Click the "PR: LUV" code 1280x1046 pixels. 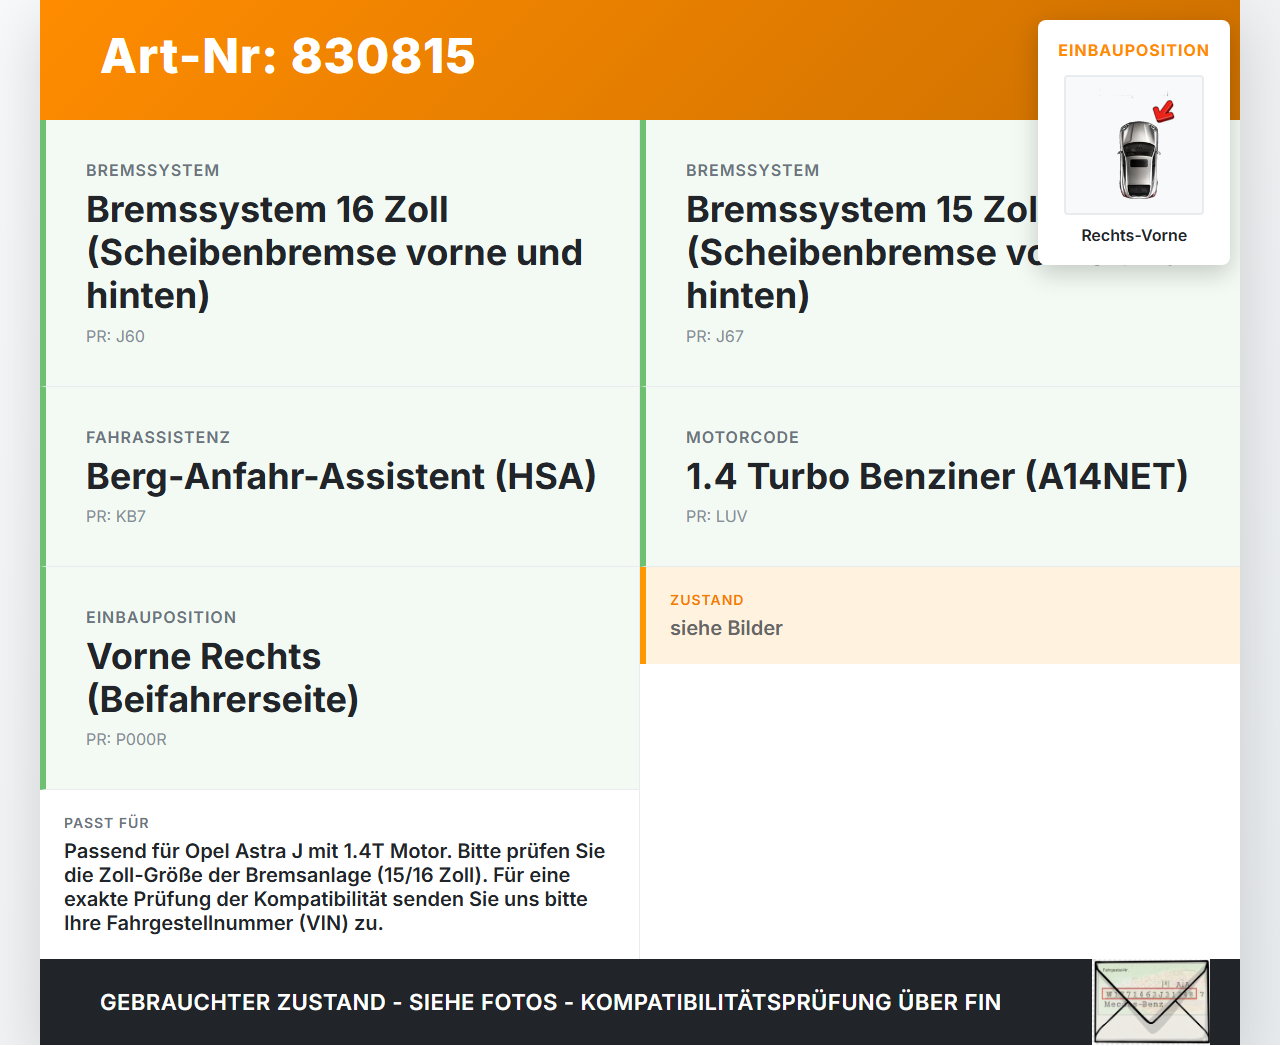coord(717,516)
